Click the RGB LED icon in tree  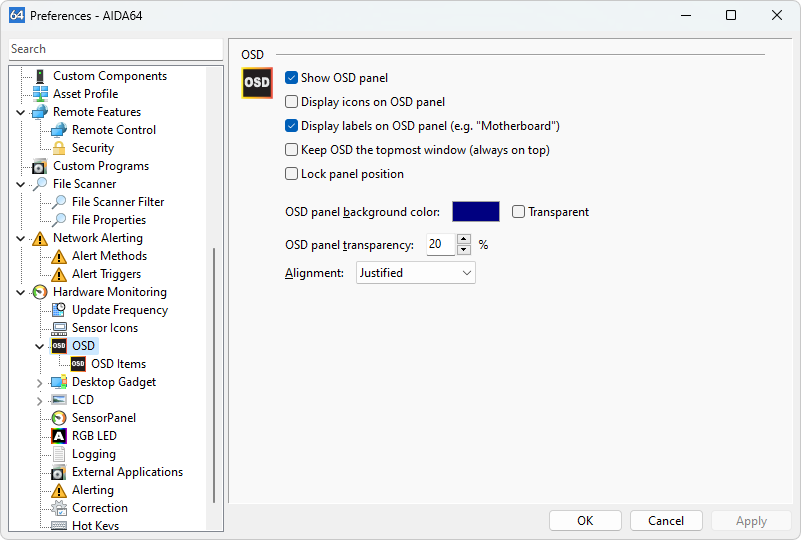tap(59, 436)
